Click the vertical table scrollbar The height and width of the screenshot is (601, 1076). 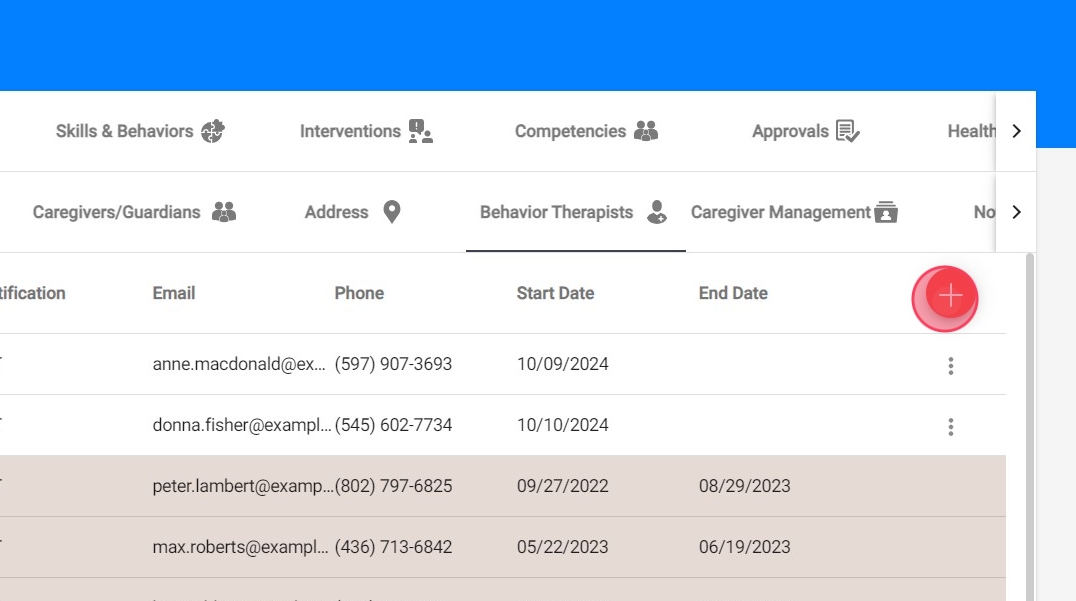pyautogui.click(x=1030, y=420)
